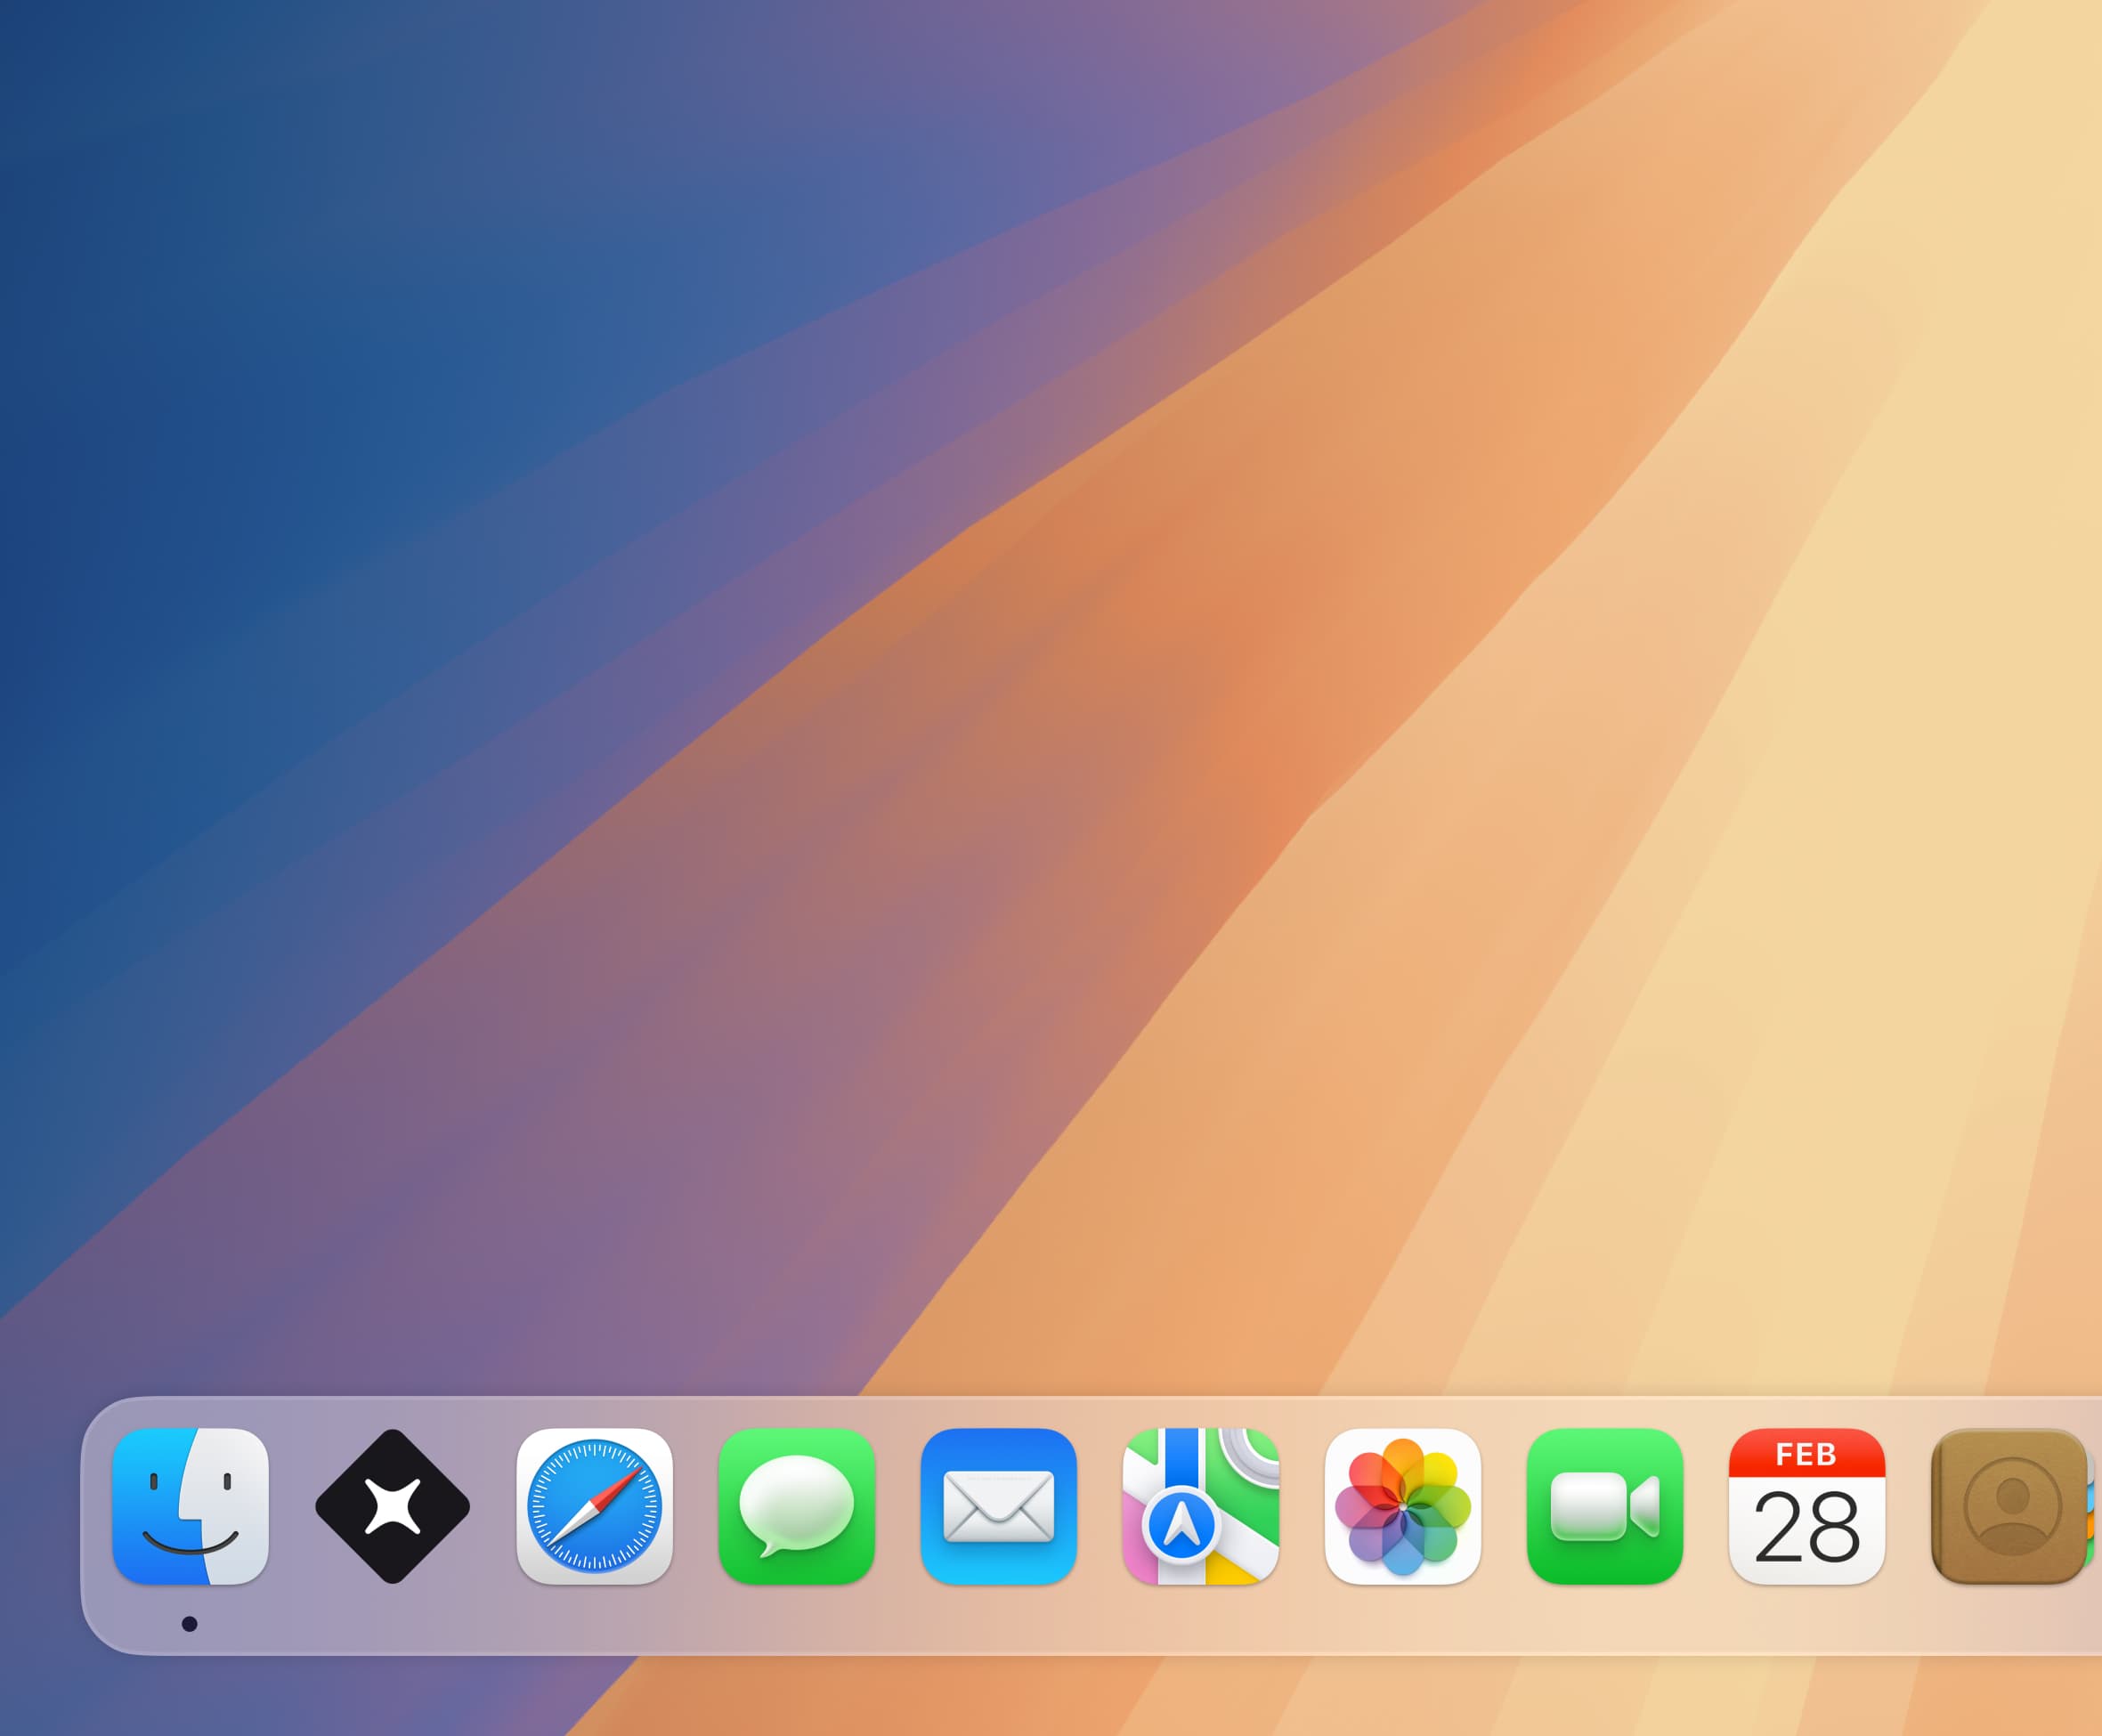Open the Maps app
Screen dimensions: 2102x1736
pos(1200,1506)
